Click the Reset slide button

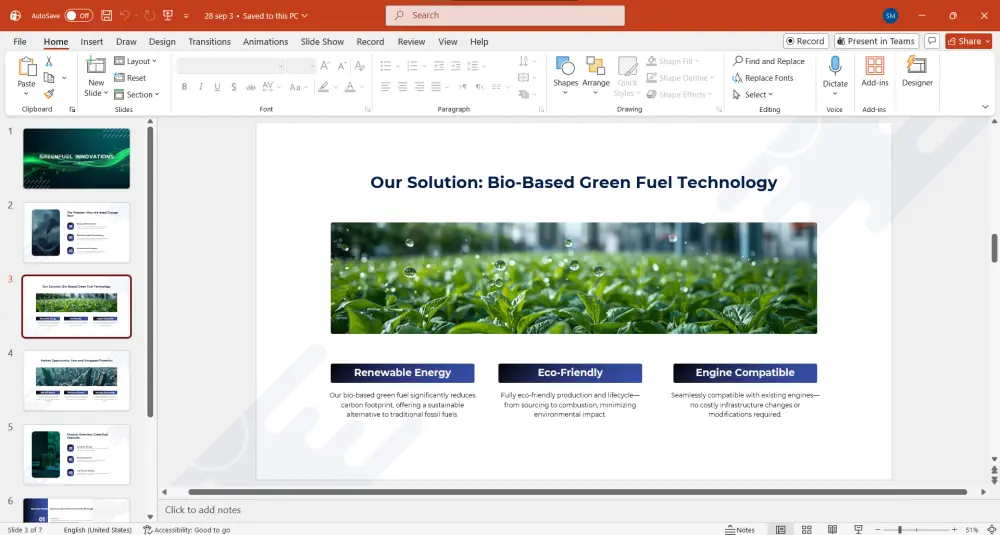click(130, 78)
